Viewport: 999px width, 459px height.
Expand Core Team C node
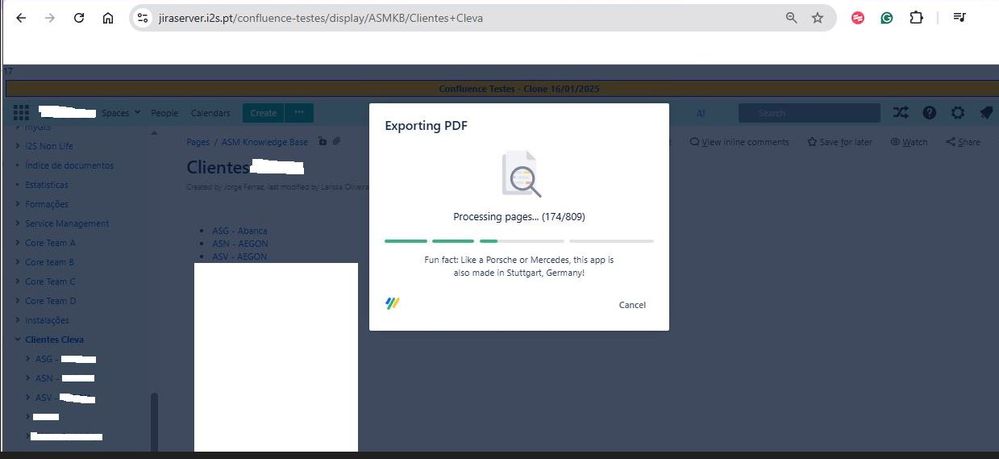pyautogui.click(x=18, y=282)
